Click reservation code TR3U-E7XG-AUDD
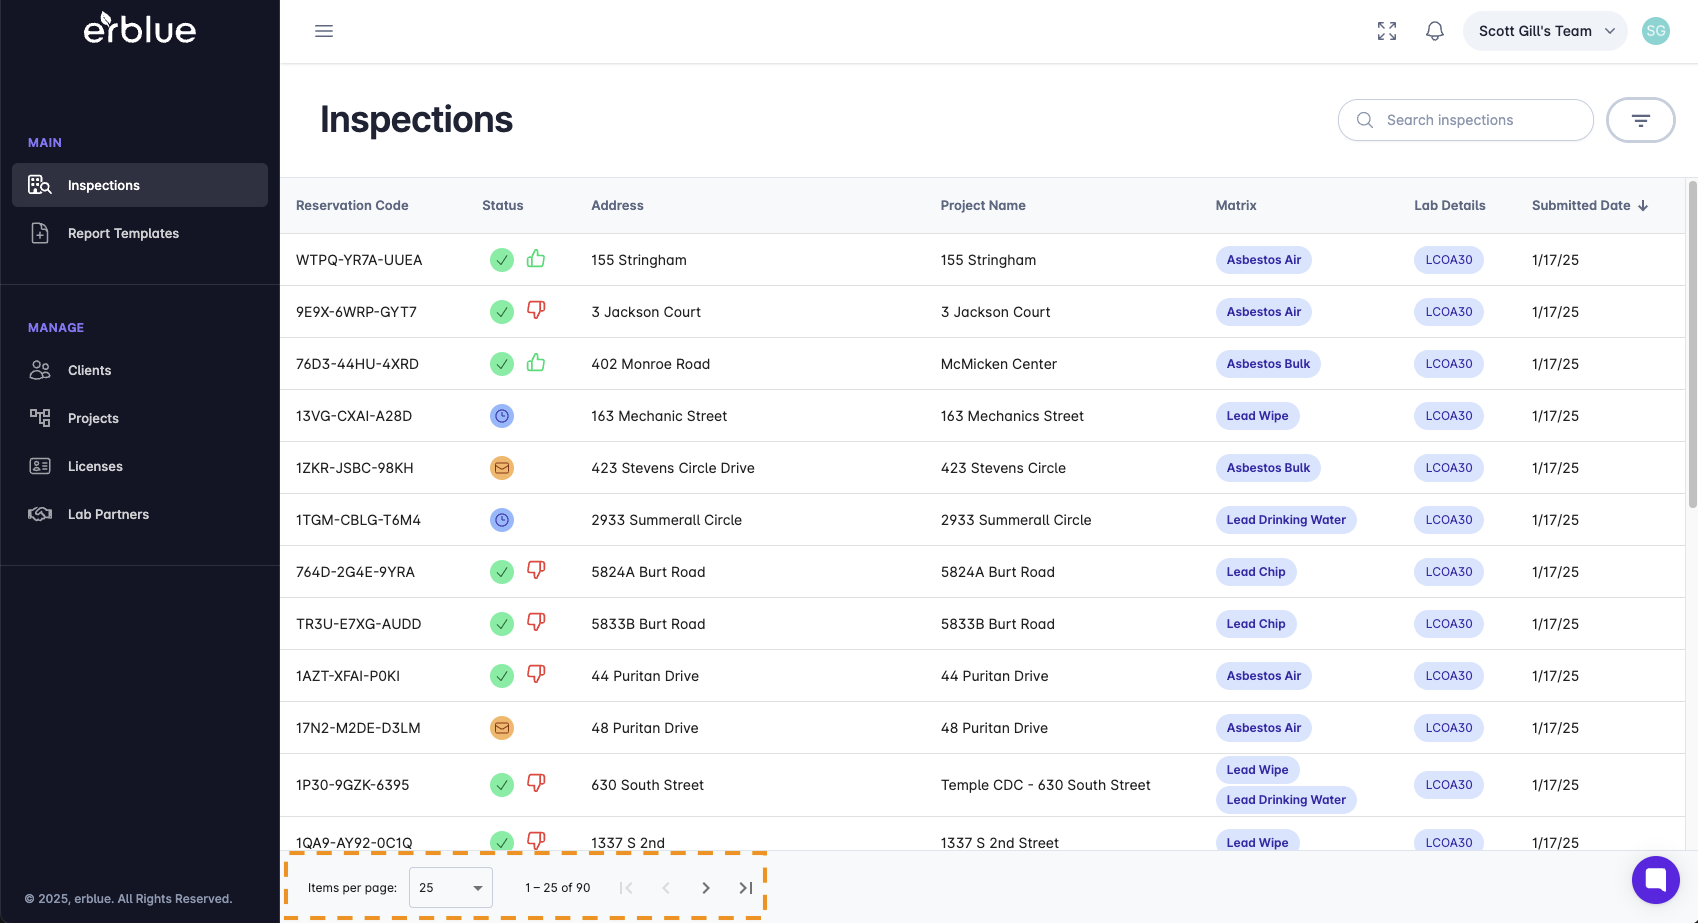This screenshot has height=923, width=1698. click(359, 624)
